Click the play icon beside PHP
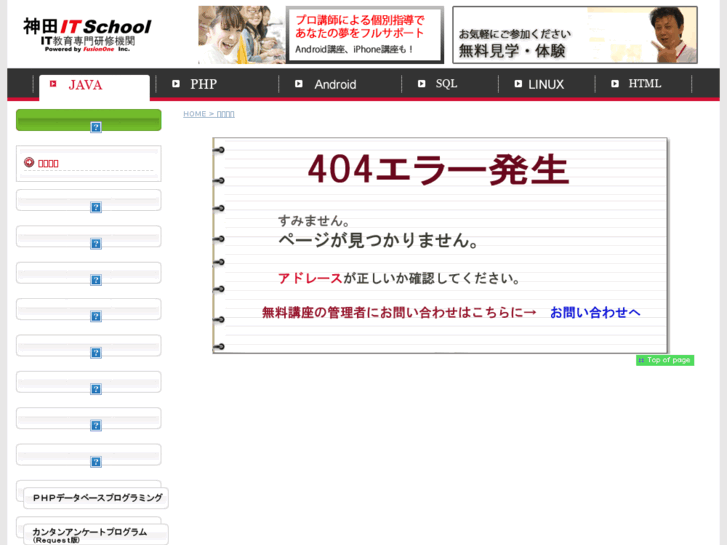The image size is (727, 545). [176, 84]
